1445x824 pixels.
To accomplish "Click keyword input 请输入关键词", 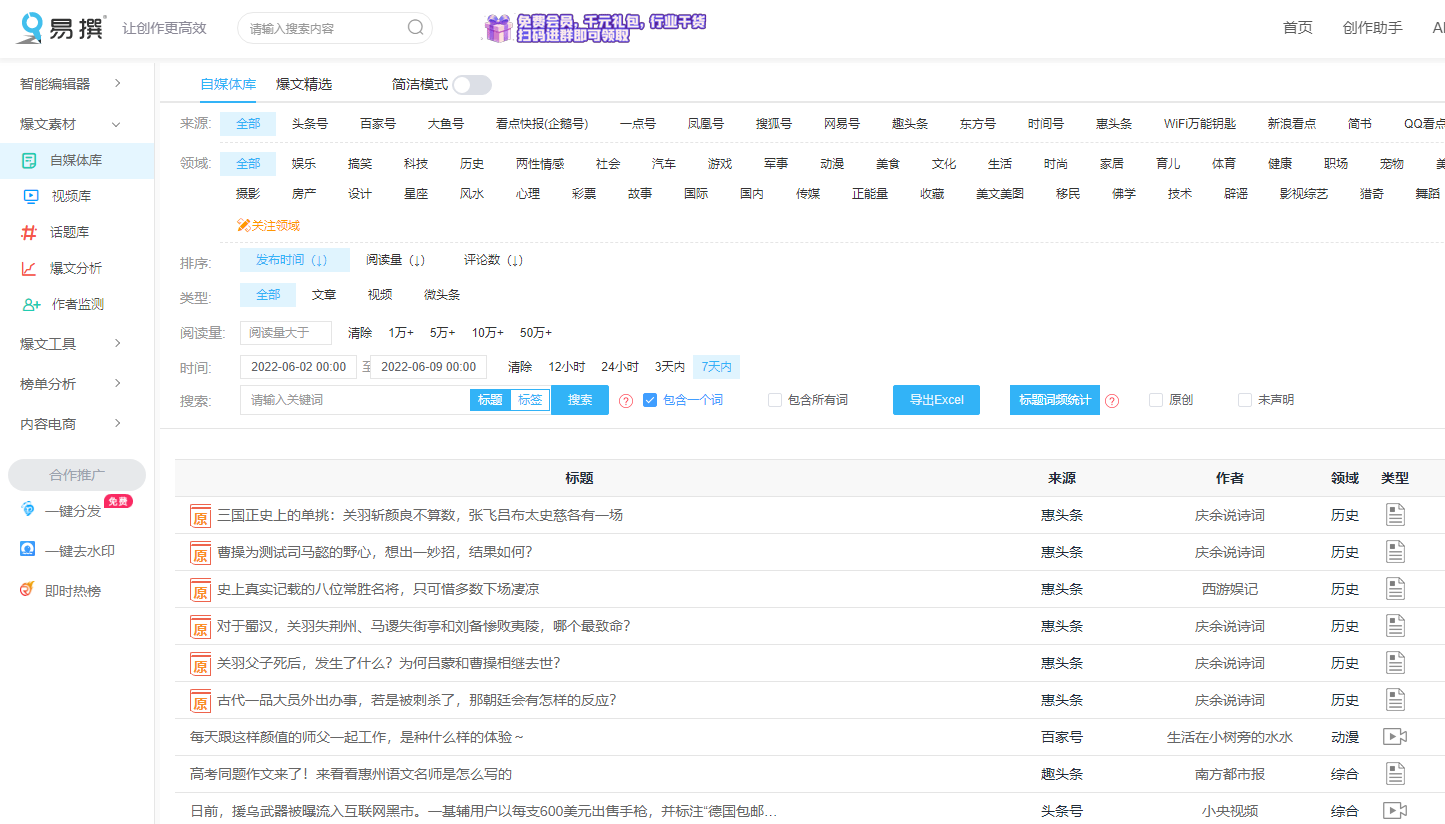I will (x=355, y=400).
